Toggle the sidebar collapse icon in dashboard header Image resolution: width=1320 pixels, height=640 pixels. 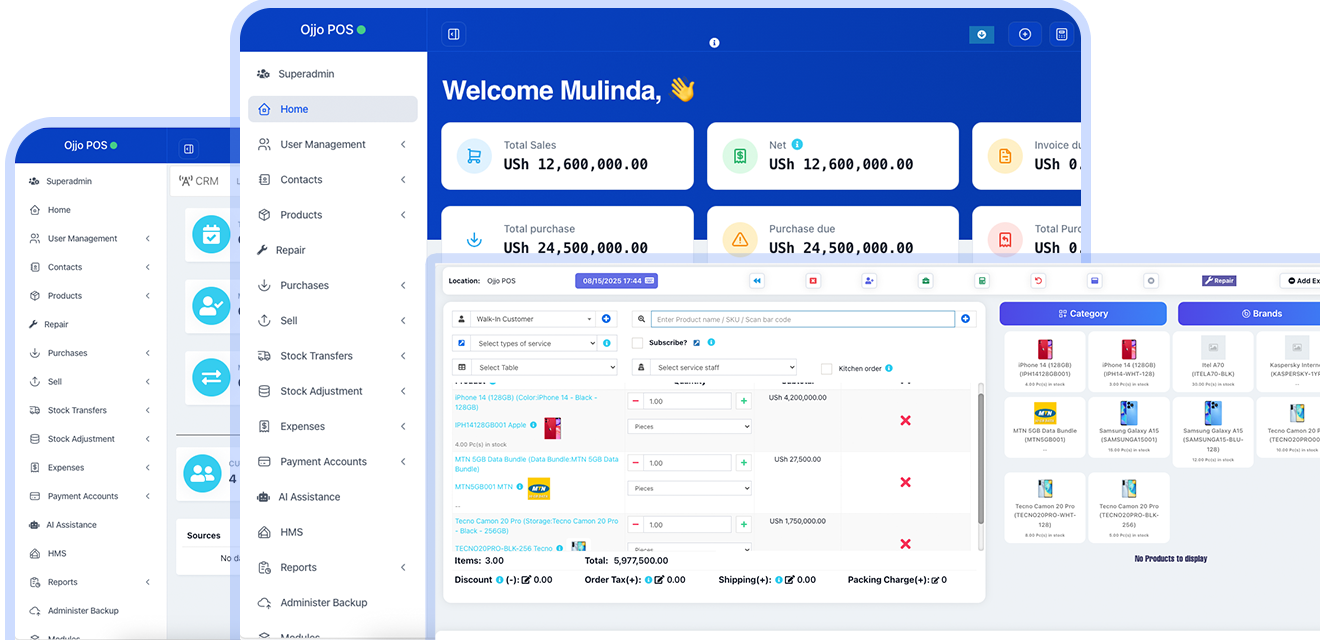454,34
